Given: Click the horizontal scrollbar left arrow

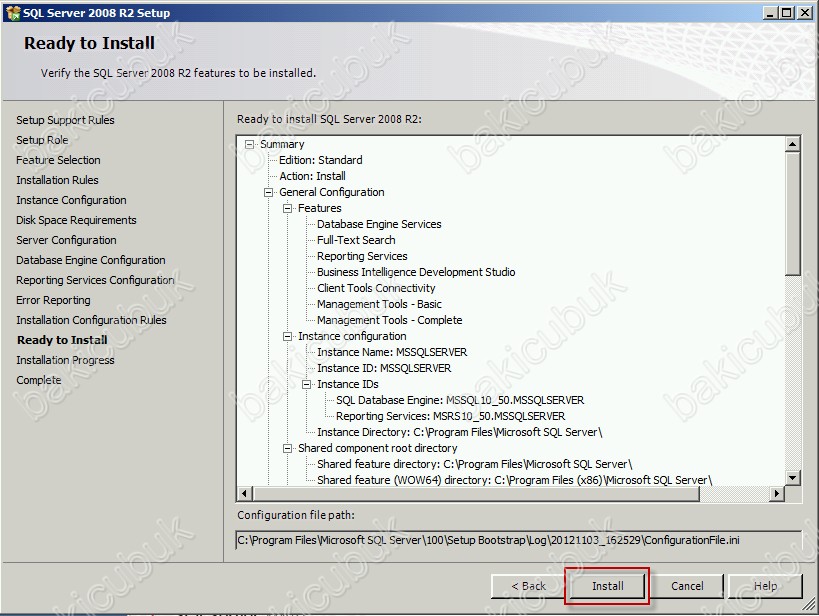Looking at the screenshot, I should click(245, 493).
